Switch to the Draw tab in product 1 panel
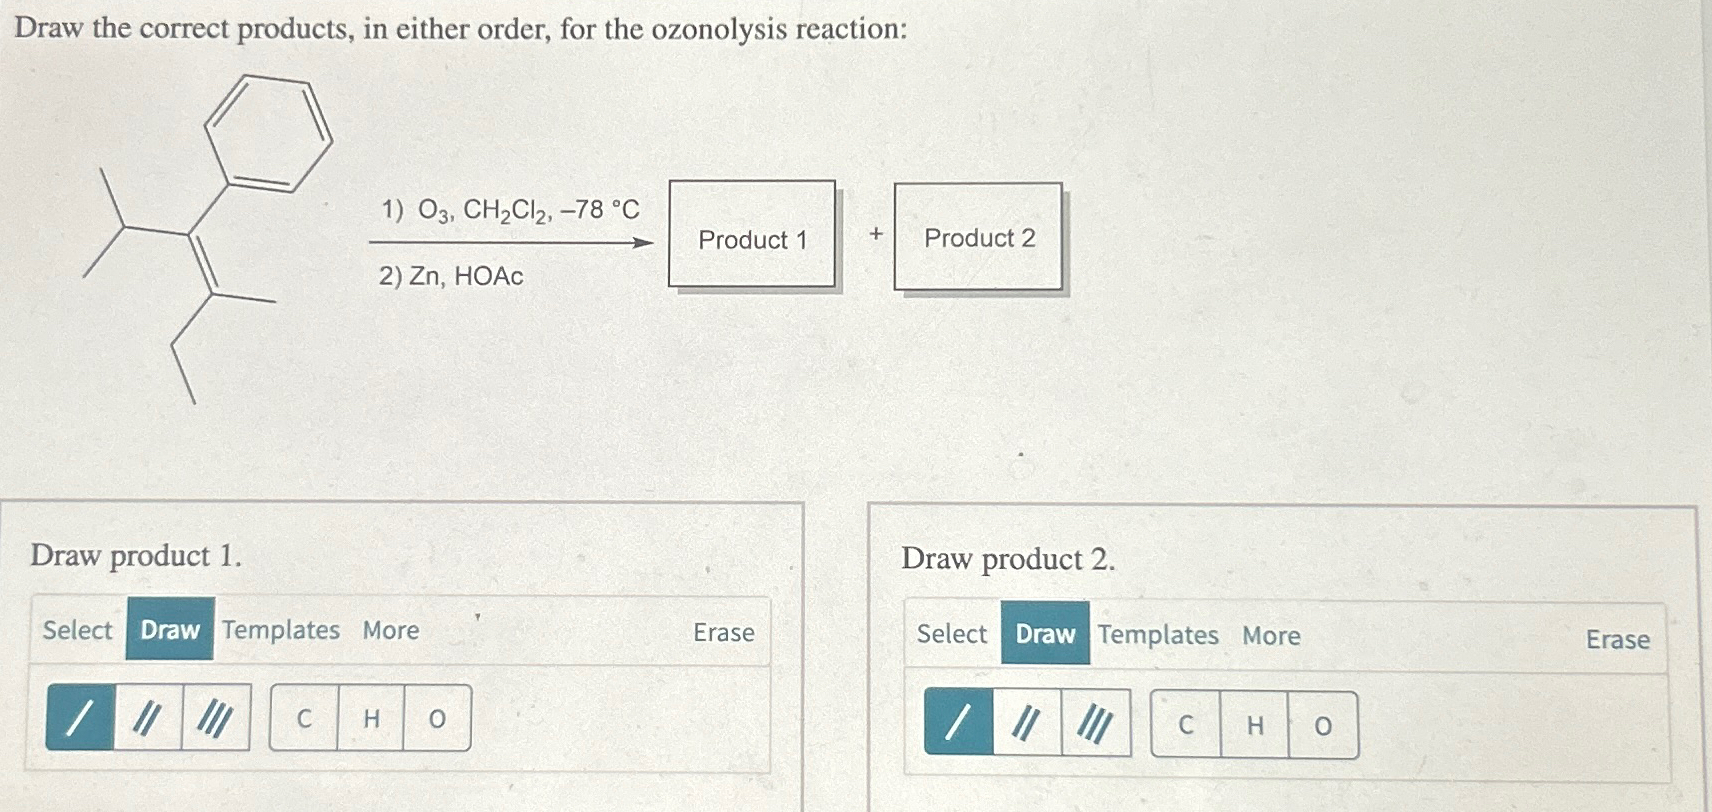Screen dimensions: 1712x812 pos(171,631)
